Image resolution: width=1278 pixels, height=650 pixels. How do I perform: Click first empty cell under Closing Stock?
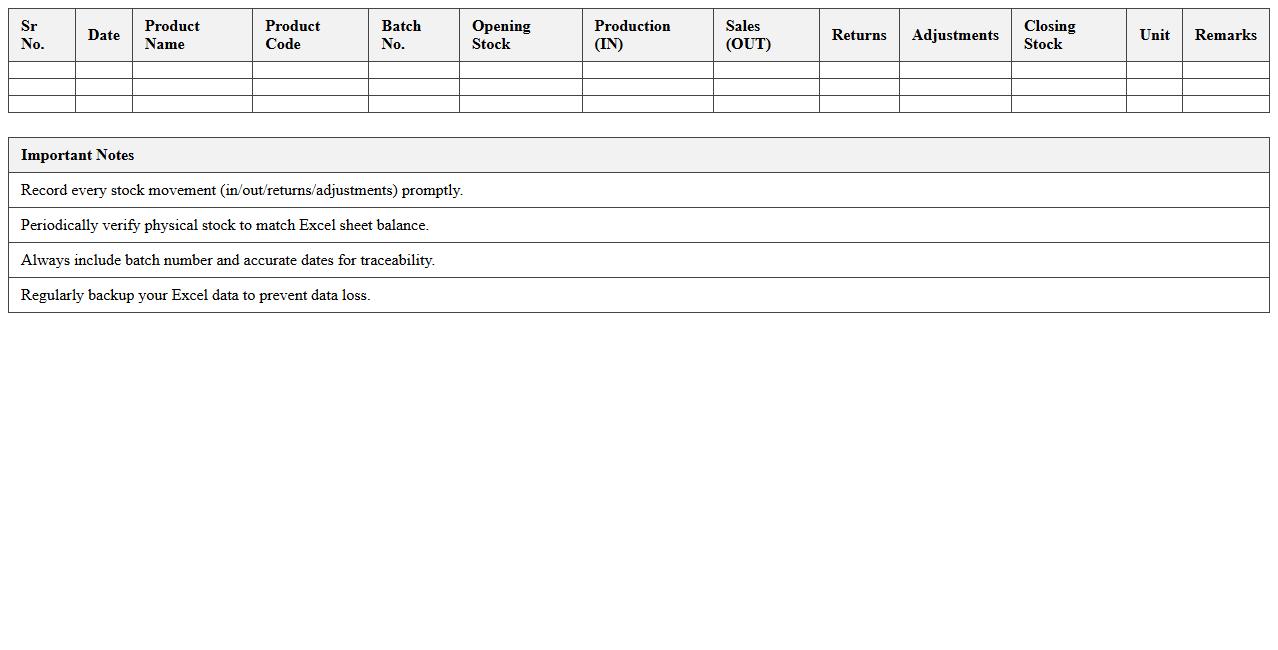(x=1068, y=70)
